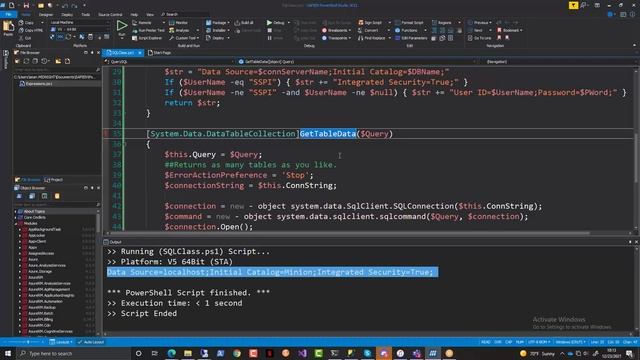
Task: Click the breakpoint marker on line 35
Action: (106, 133)
